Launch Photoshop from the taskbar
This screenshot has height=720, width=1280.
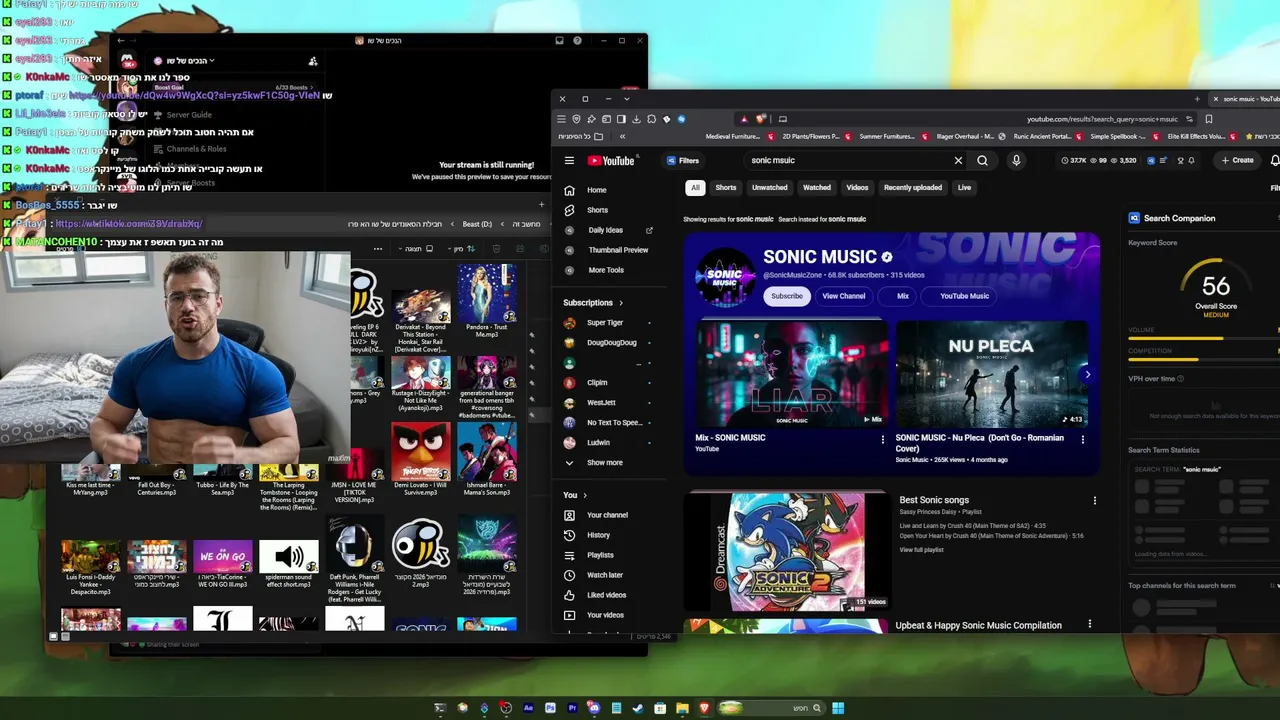[550, 708]
